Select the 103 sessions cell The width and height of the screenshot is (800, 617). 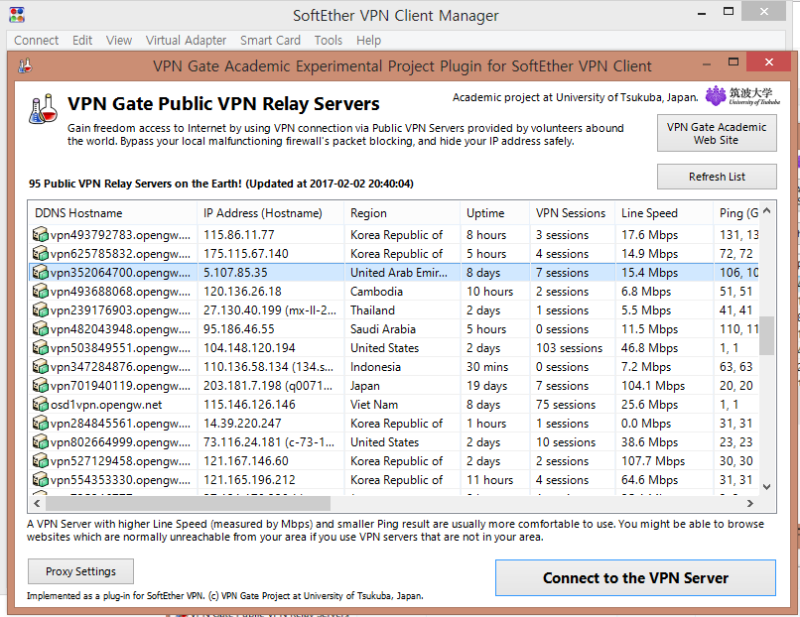[569, 348]
